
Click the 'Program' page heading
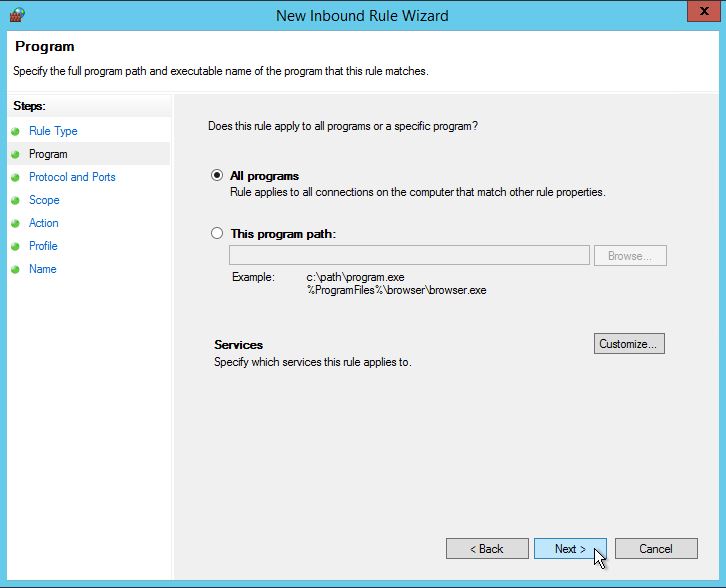[44, 46]
